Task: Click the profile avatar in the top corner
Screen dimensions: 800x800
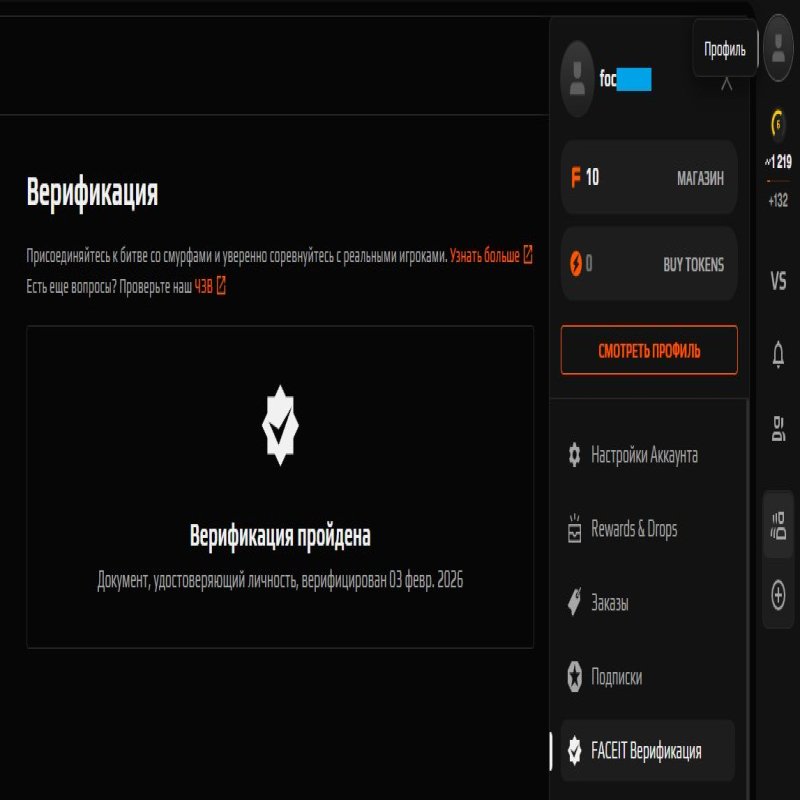Action: 778,48
